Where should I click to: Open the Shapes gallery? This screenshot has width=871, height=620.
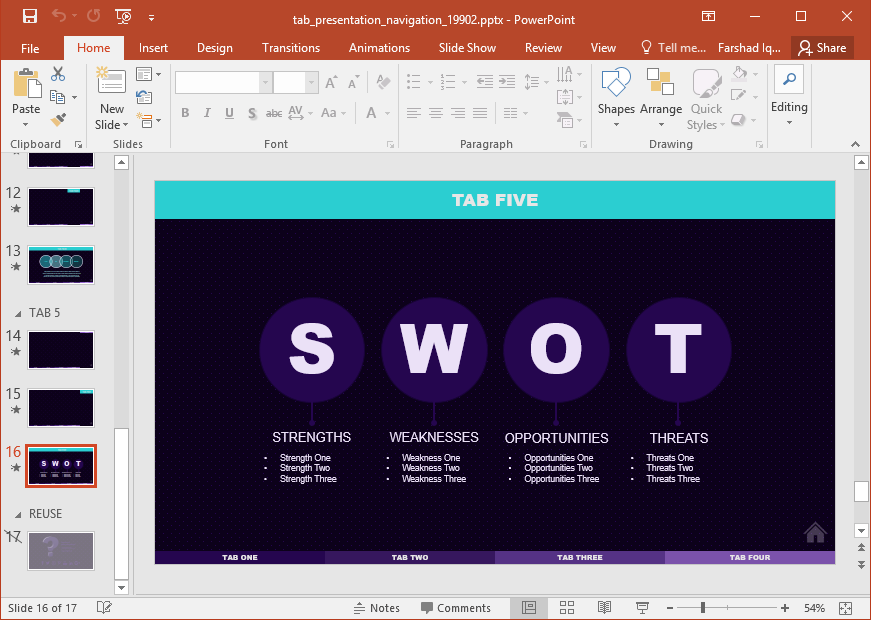[x=616, y=97]
